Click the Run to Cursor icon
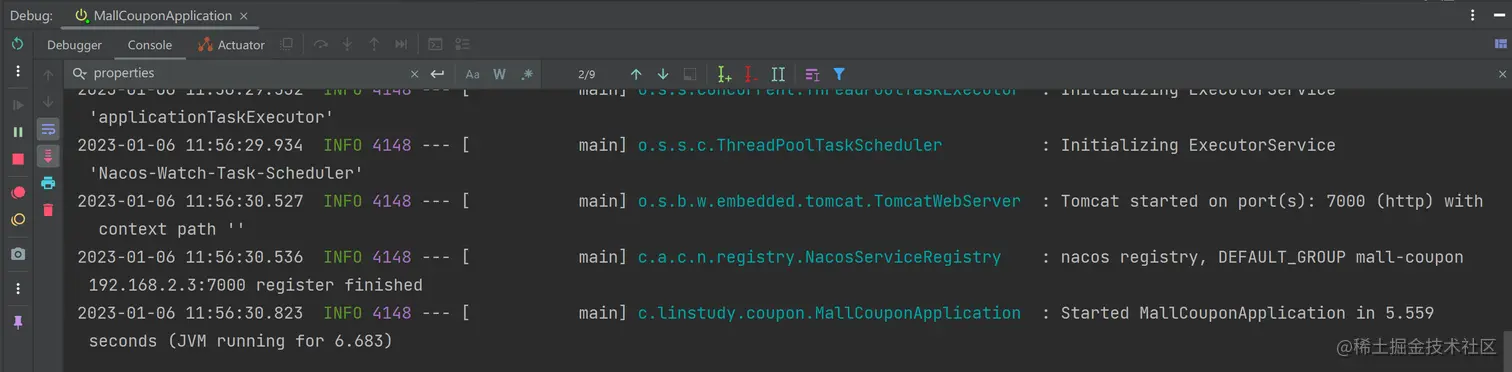Screen dimensions: 1512x372 coord(401,44)
